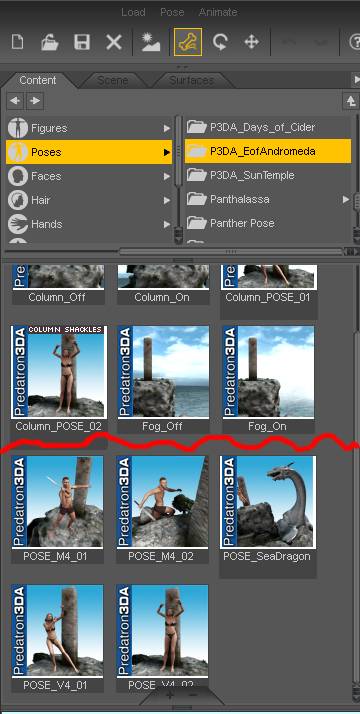Select the rotate arrow tool
The image size is (360, 714).
tap(220, 42)
